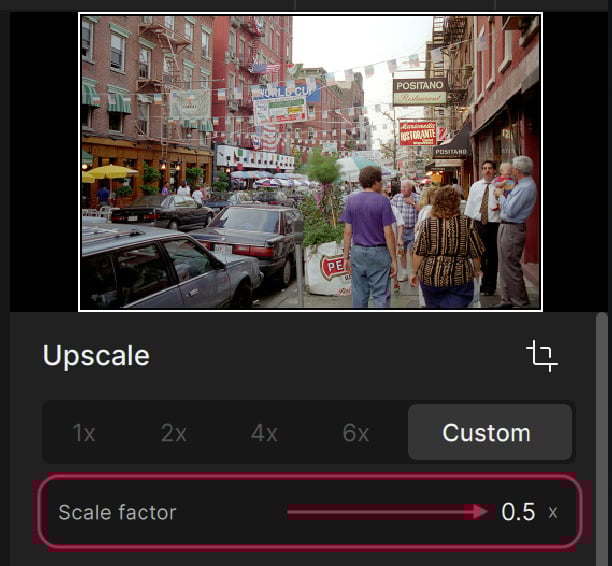
Task: Click the Upscale section heading
Action: click(x=96, y=356)
